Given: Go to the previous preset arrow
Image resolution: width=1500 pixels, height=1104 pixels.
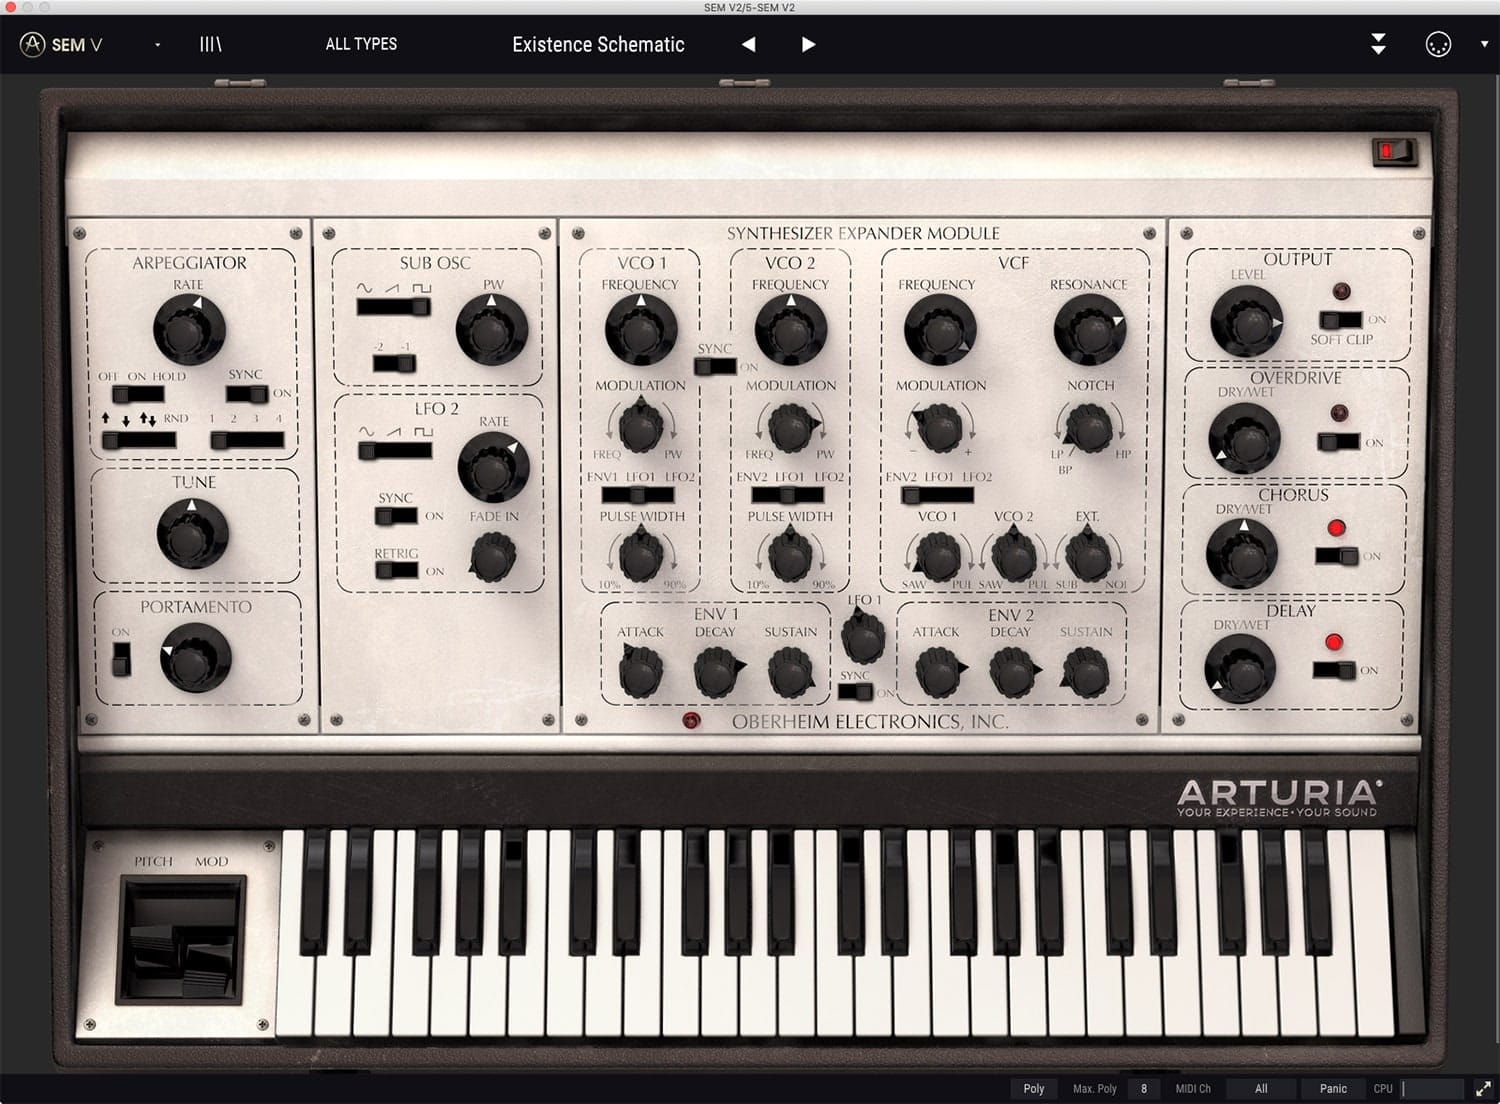Looking at the screenshot, I should 748,44.
